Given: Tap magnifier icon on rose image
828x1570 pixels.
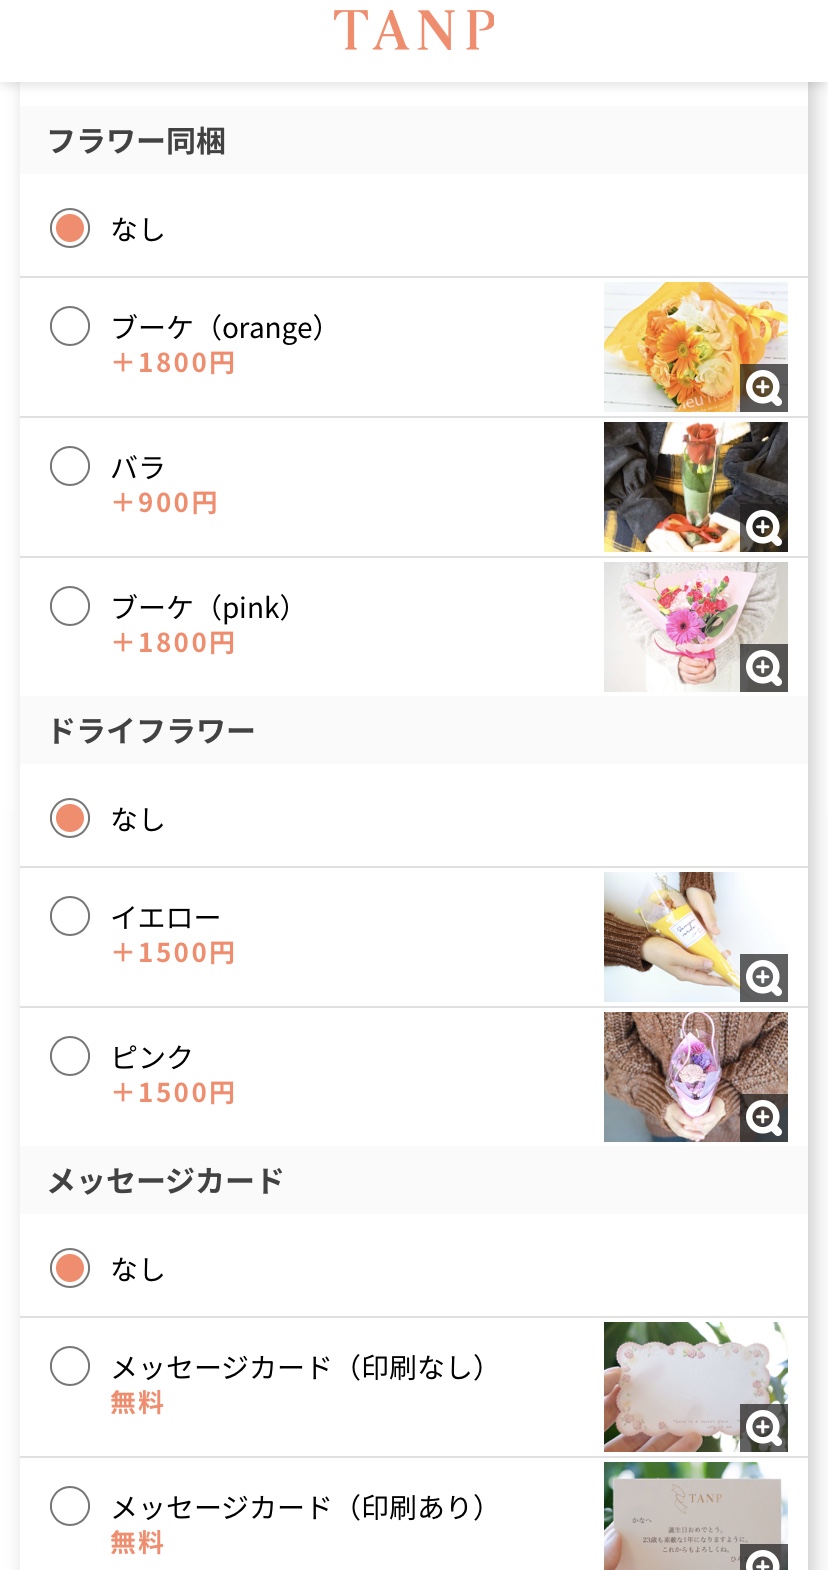Looking at the screenshot, I should click(x=764, y=528).
